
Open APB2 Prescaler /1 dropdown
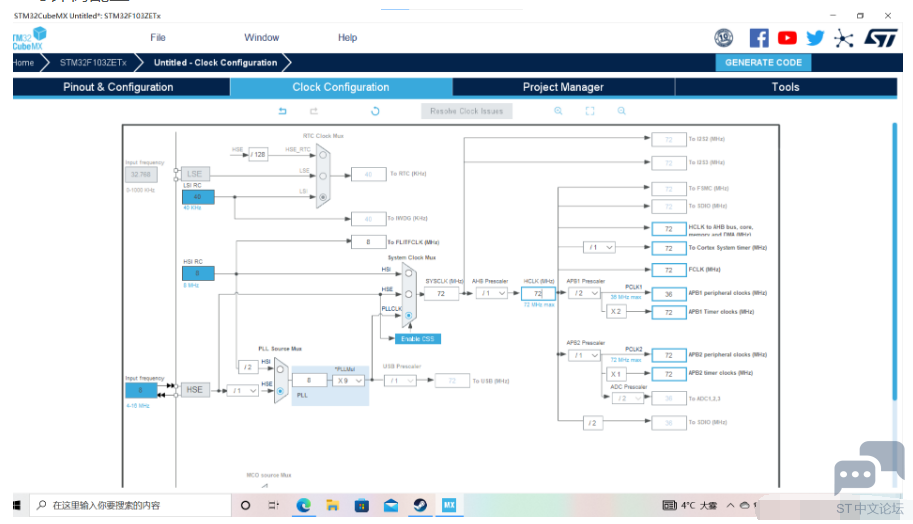[x=585, y=355]
